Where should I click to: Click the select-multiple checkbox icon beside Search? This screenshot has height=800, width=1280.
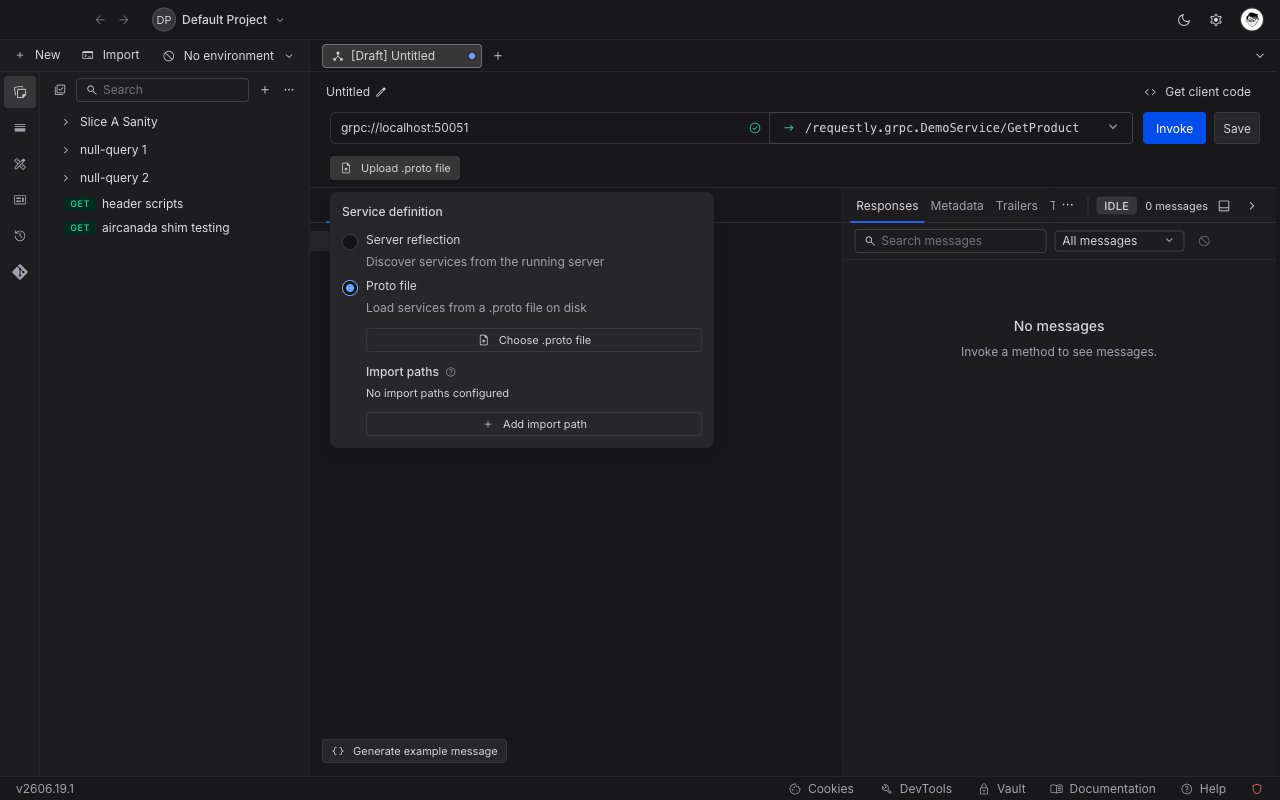coord(60,90)
